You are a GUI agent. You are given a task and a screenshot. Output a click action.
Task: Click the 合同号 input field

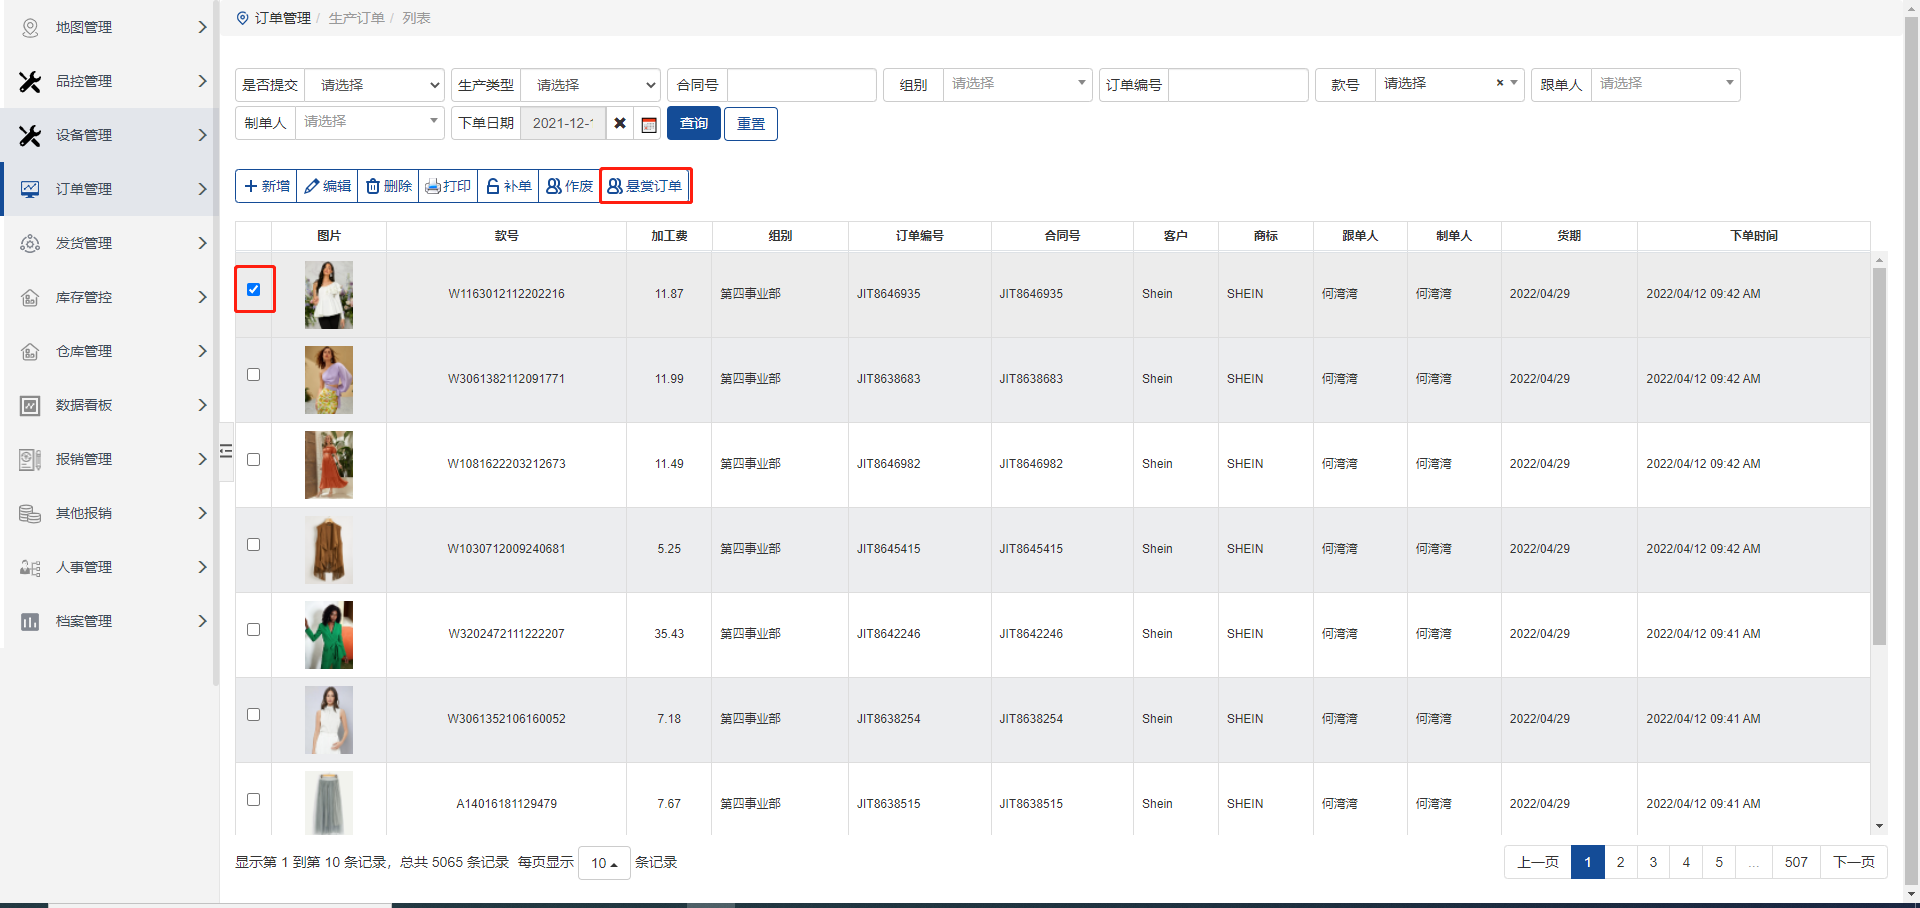tap(801, 85)
